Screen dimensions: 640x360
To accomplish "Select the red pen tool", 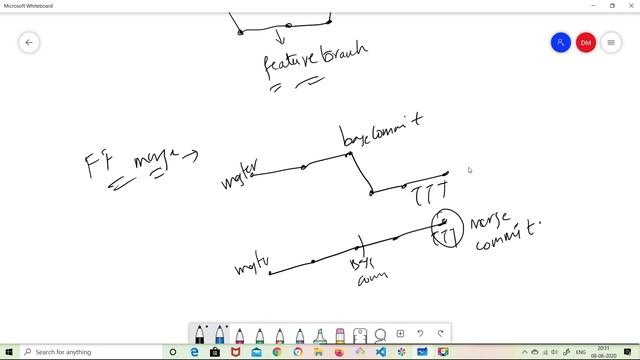I will (x=280, y=336).
